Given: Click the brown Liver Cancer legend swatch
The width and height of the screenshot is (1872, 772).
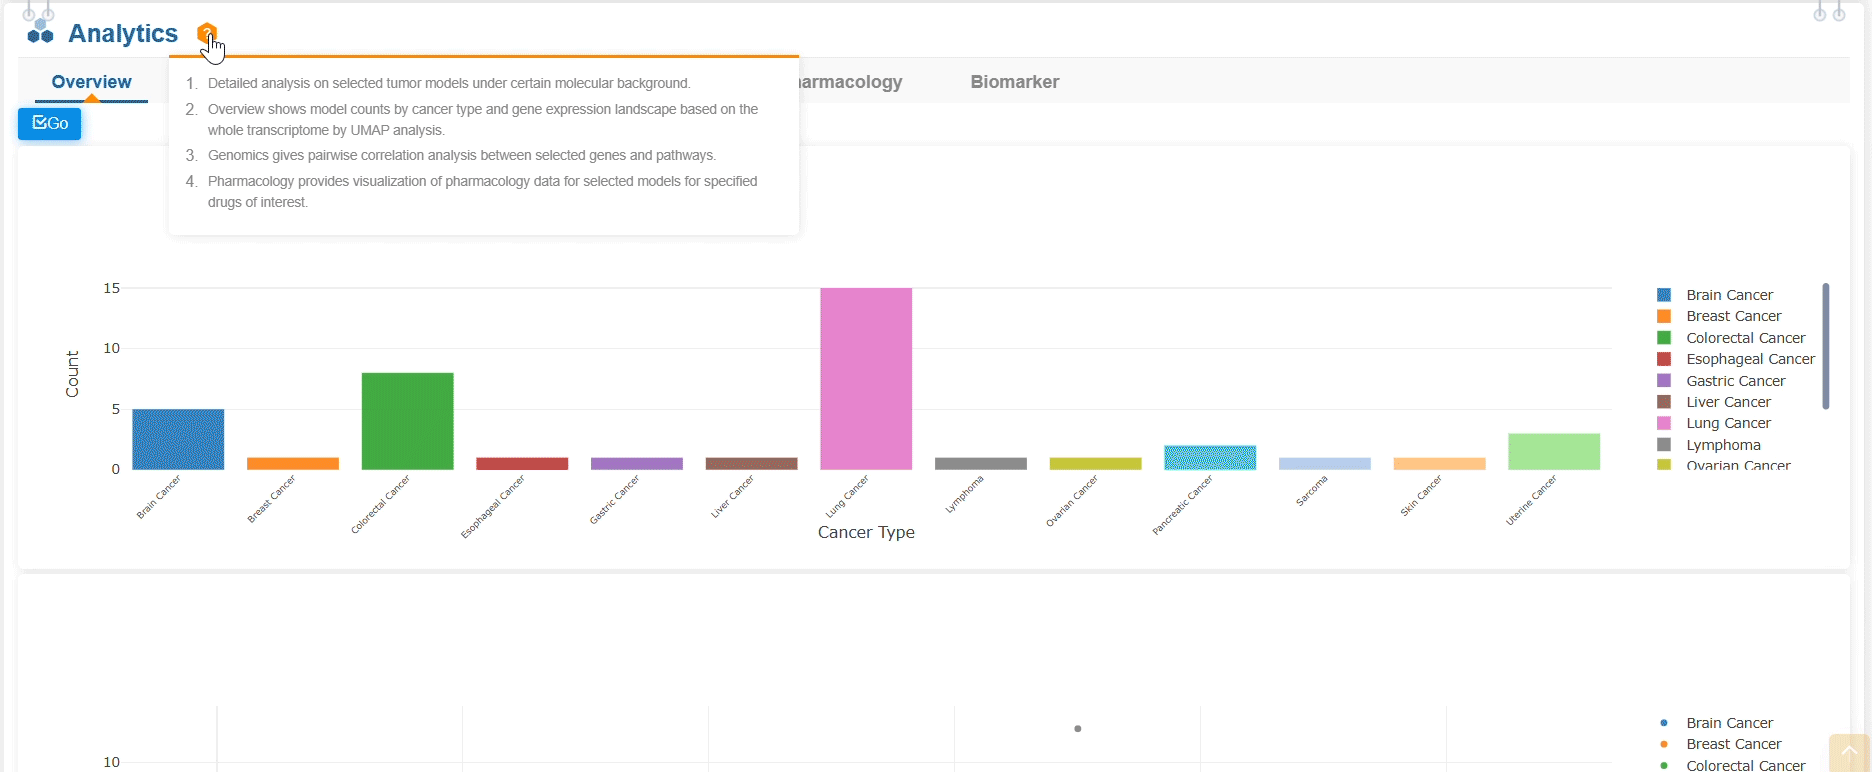Looking at the screenshot, I should (1664, 402).
